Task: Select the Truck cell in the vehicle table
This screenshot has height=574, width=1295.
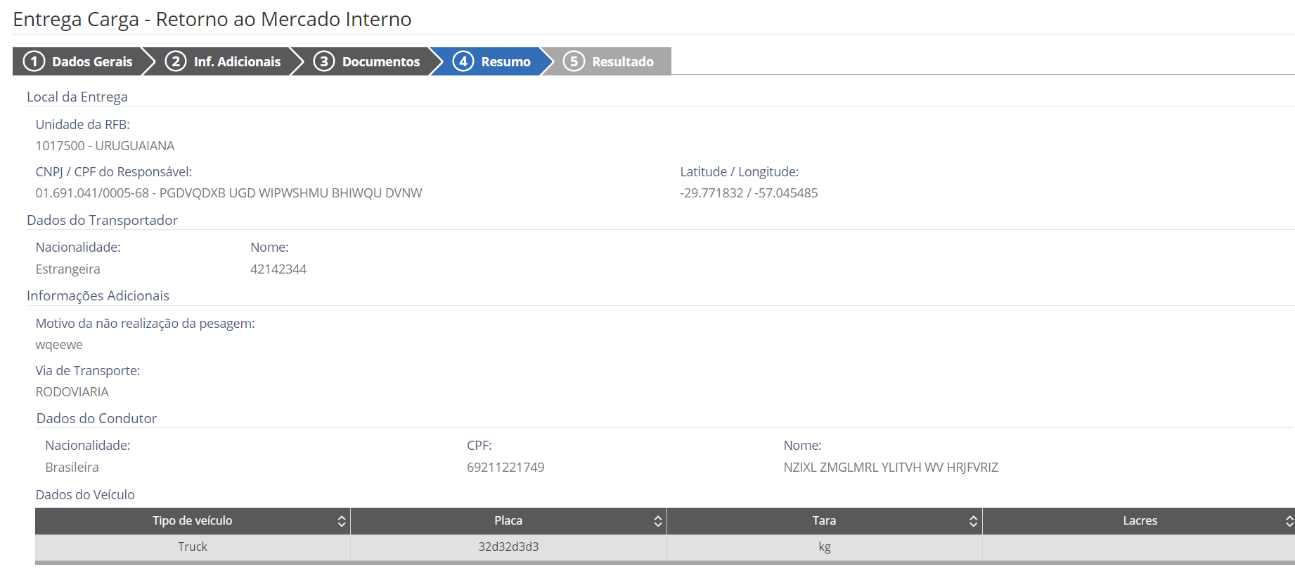Action: point(193,547)
